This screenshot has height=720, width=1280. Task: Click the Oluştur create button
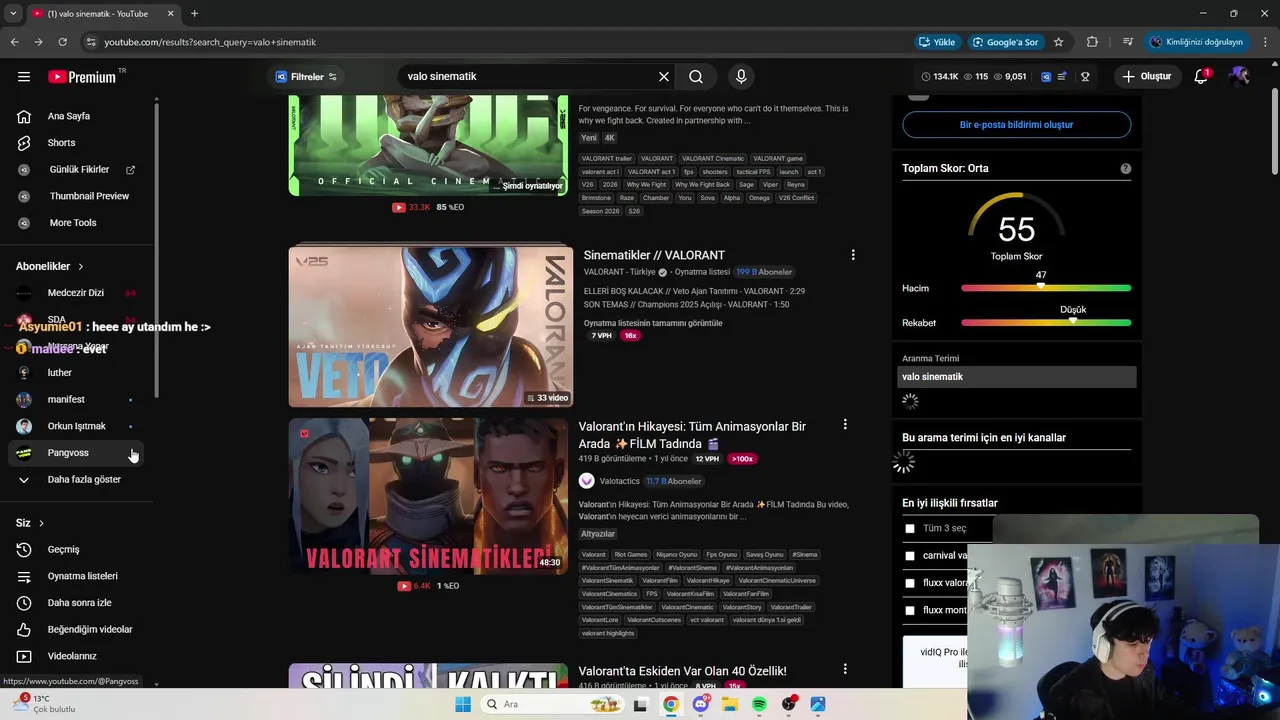click(1146, 76)
